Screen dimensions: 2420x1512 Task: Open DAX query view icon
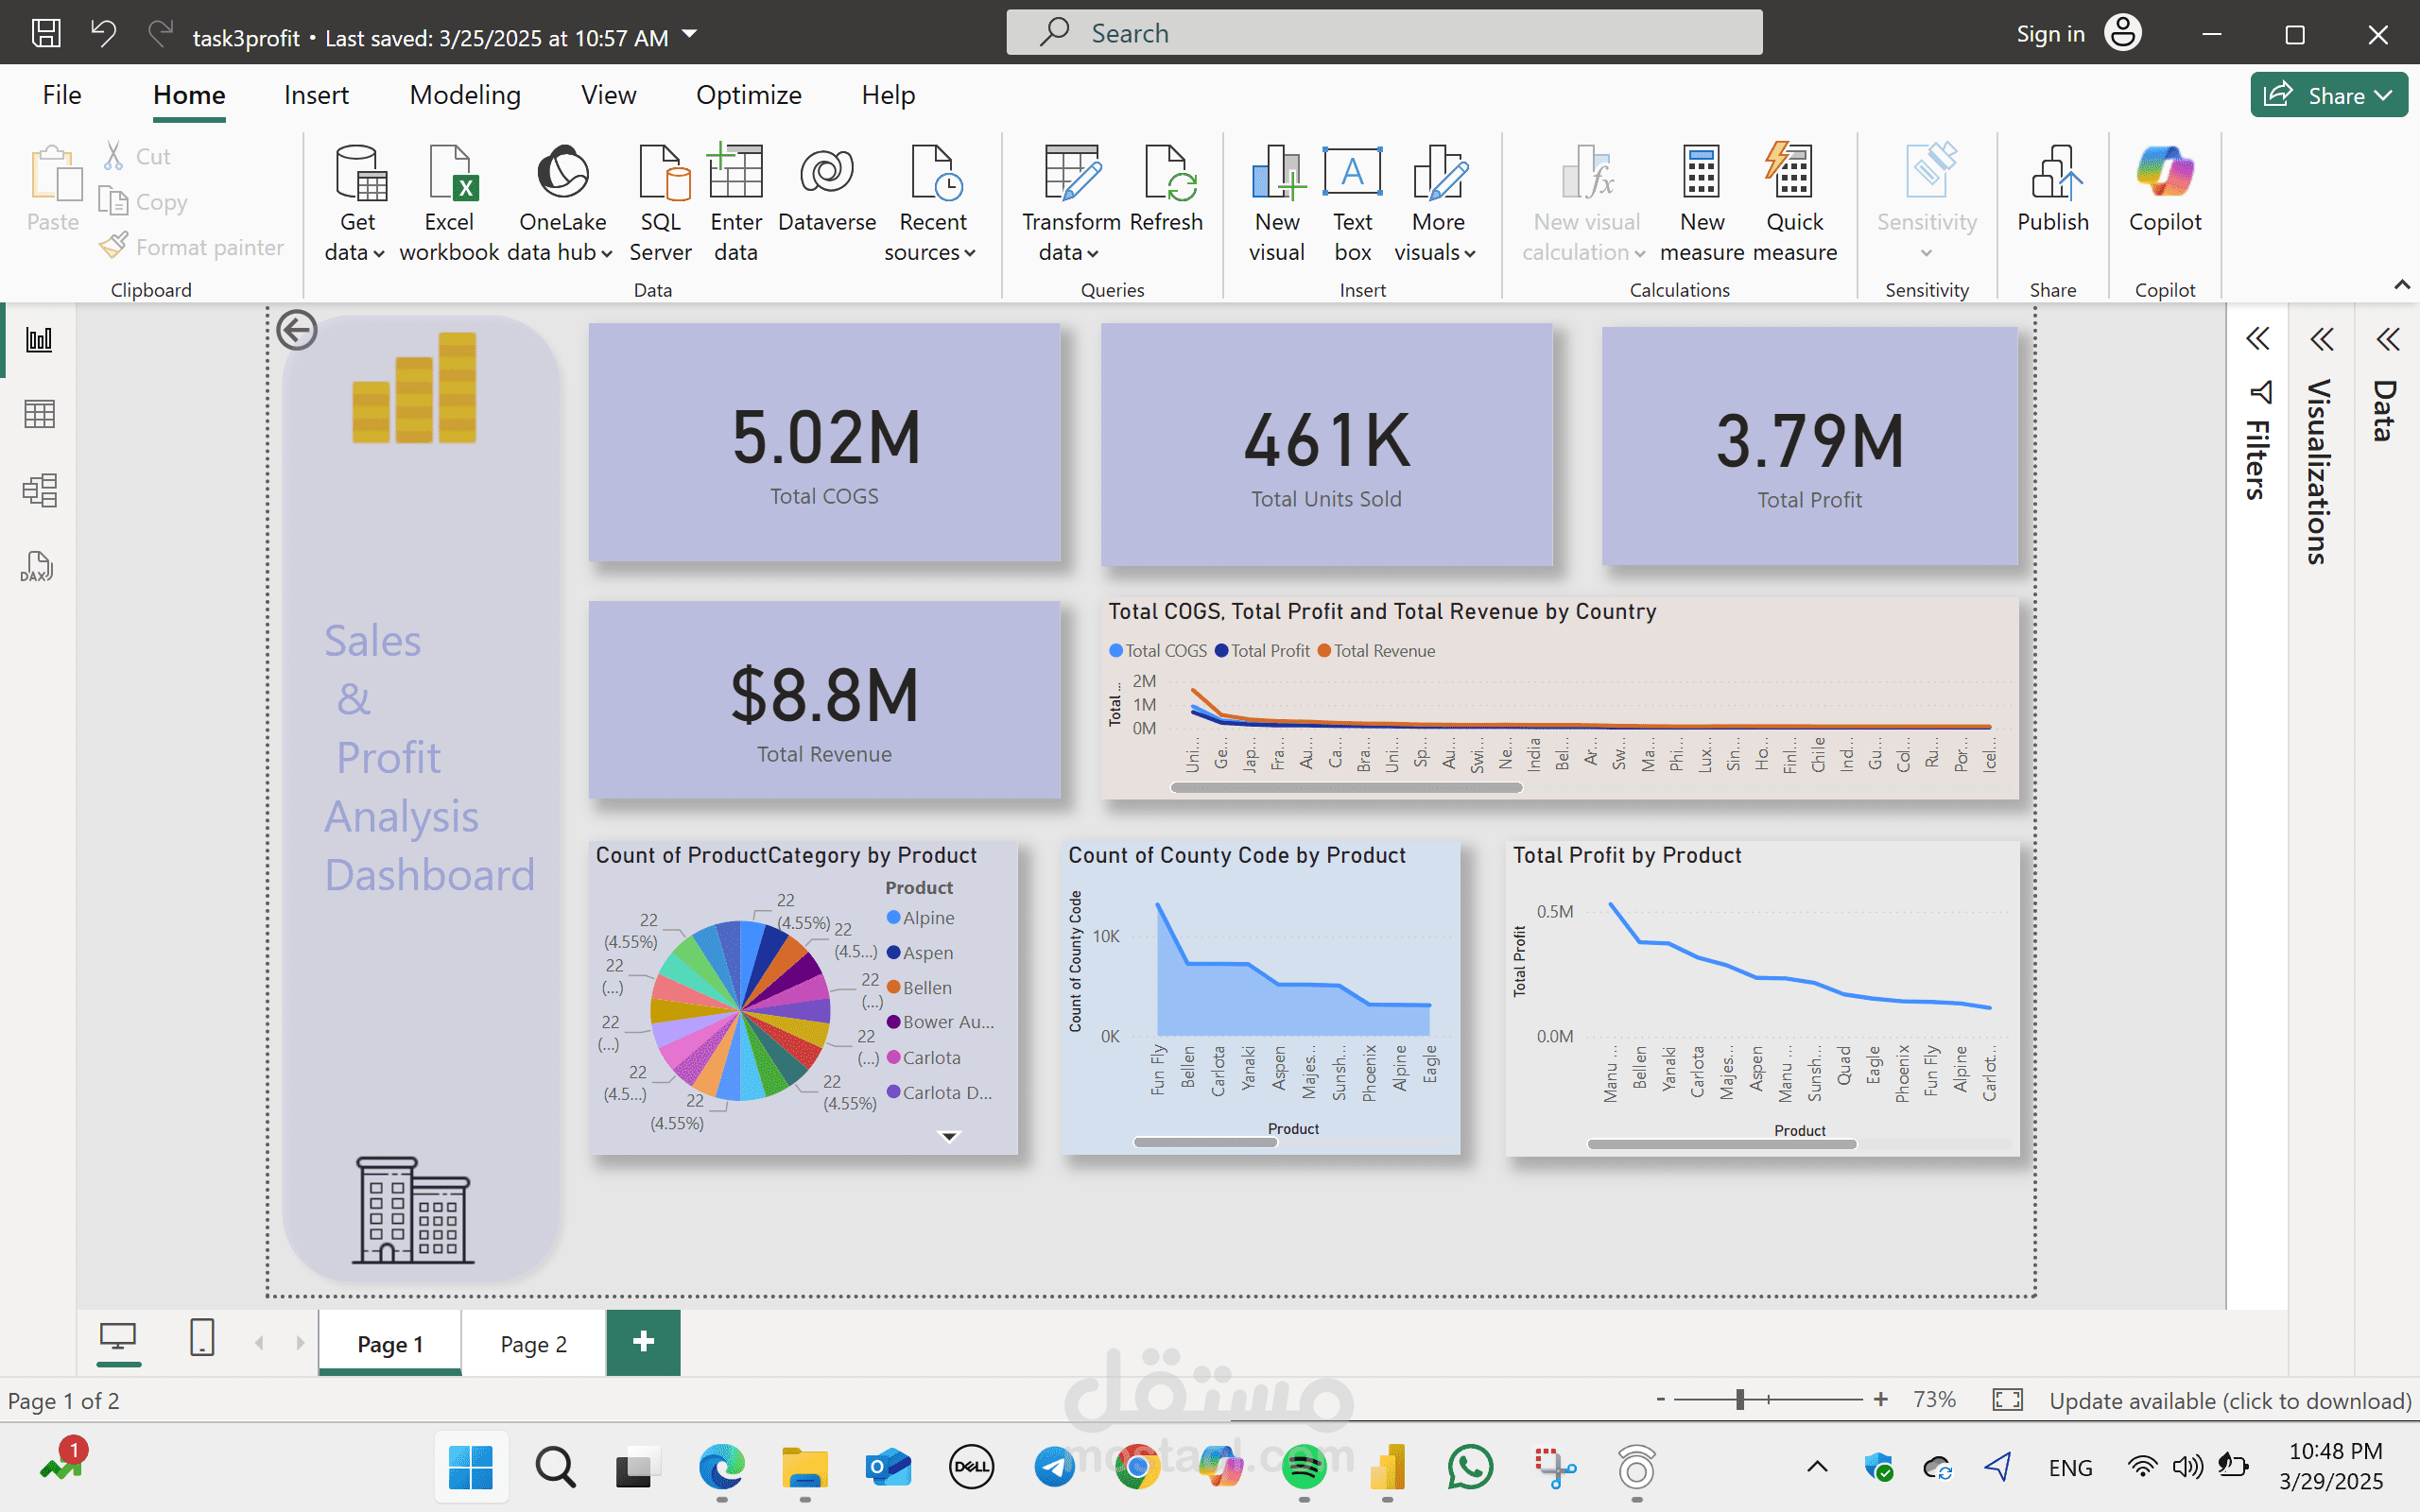37,567
